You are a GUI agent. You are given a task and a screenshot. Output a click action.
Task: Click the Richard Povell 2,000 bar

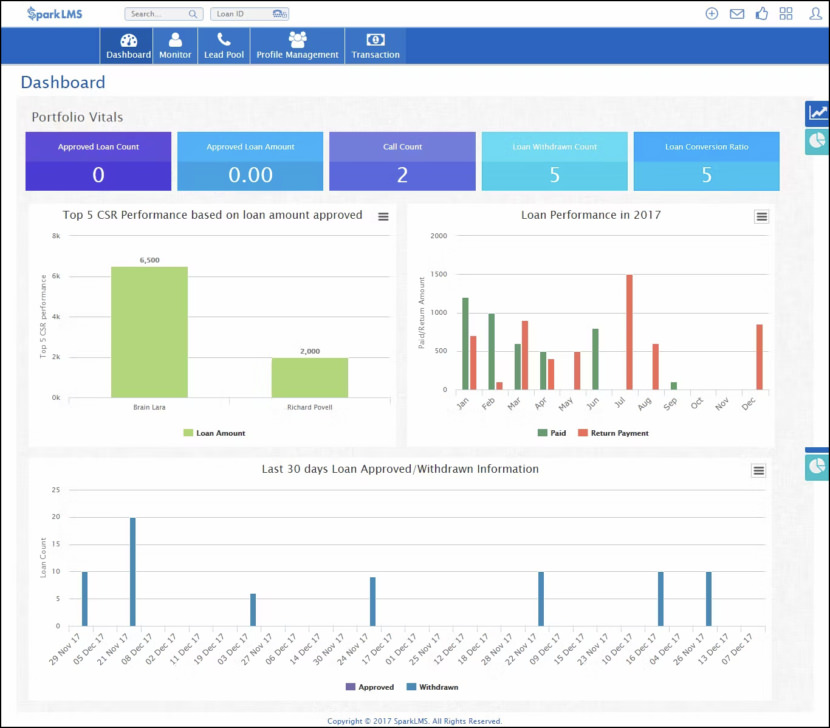pyautogui.click(x=310, y=378)
